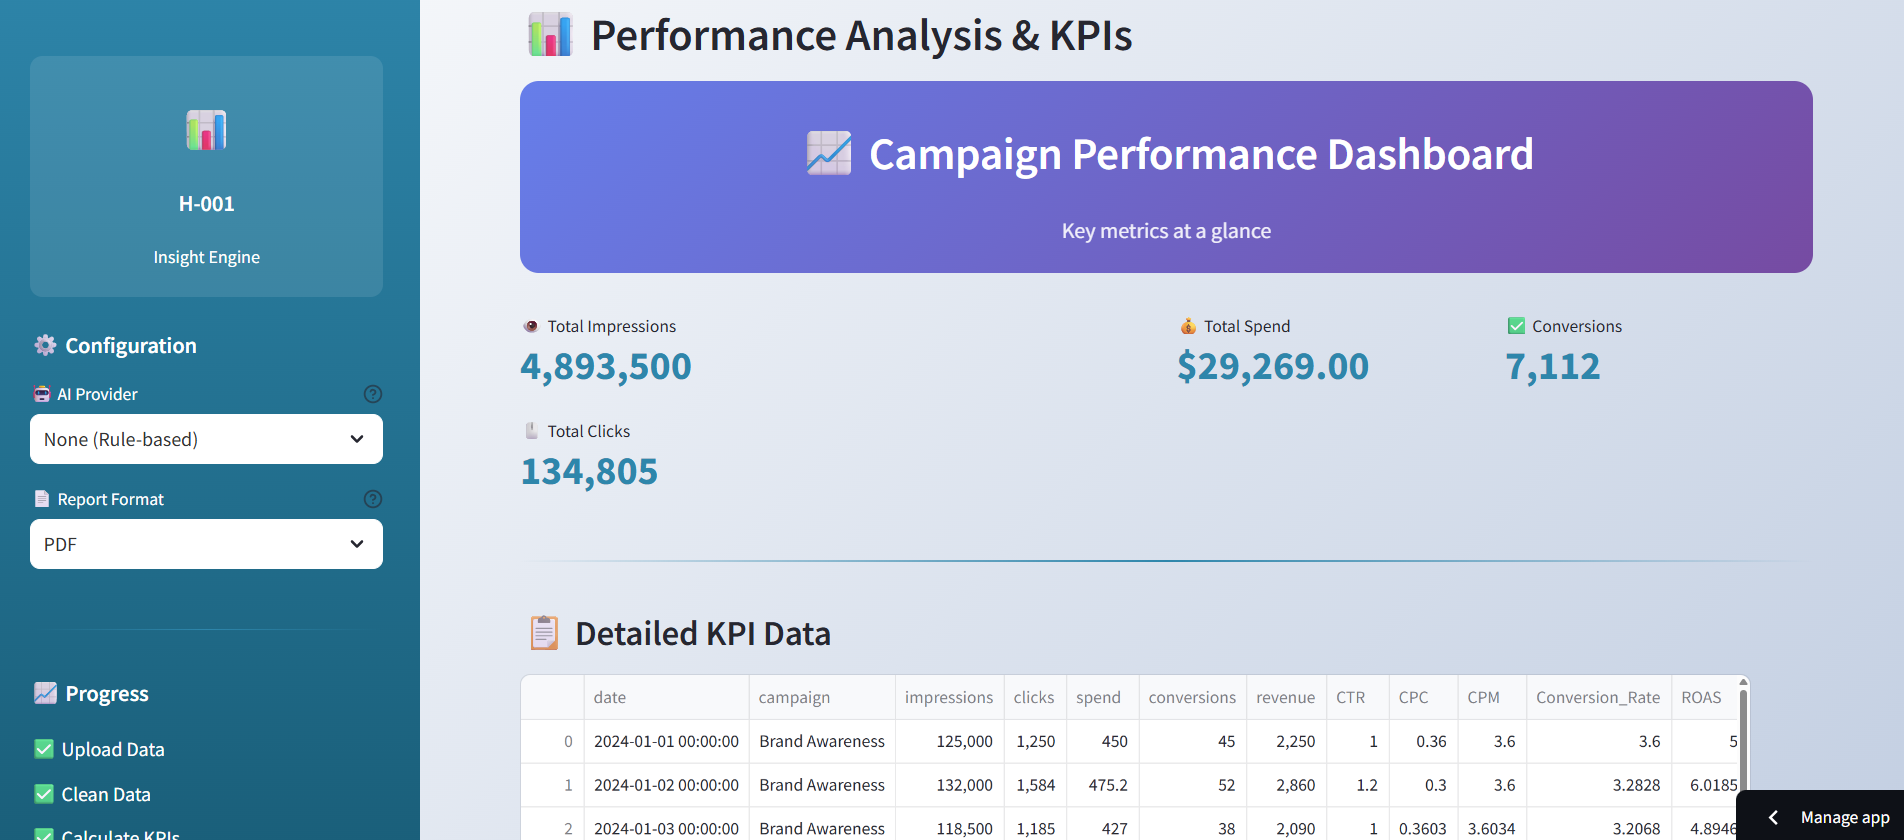Click the dropdown arrow in the PDF selector
The width and height of the screenshot is (1904, 840).
click(357, 544)
